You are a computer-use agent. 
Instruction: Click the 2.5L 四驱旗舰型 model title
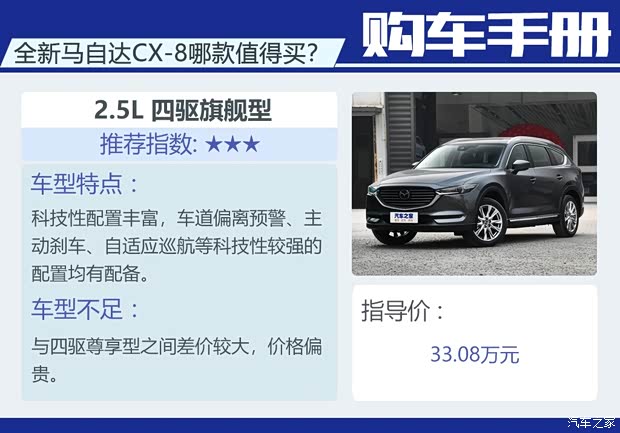click(x=183, y=110)
